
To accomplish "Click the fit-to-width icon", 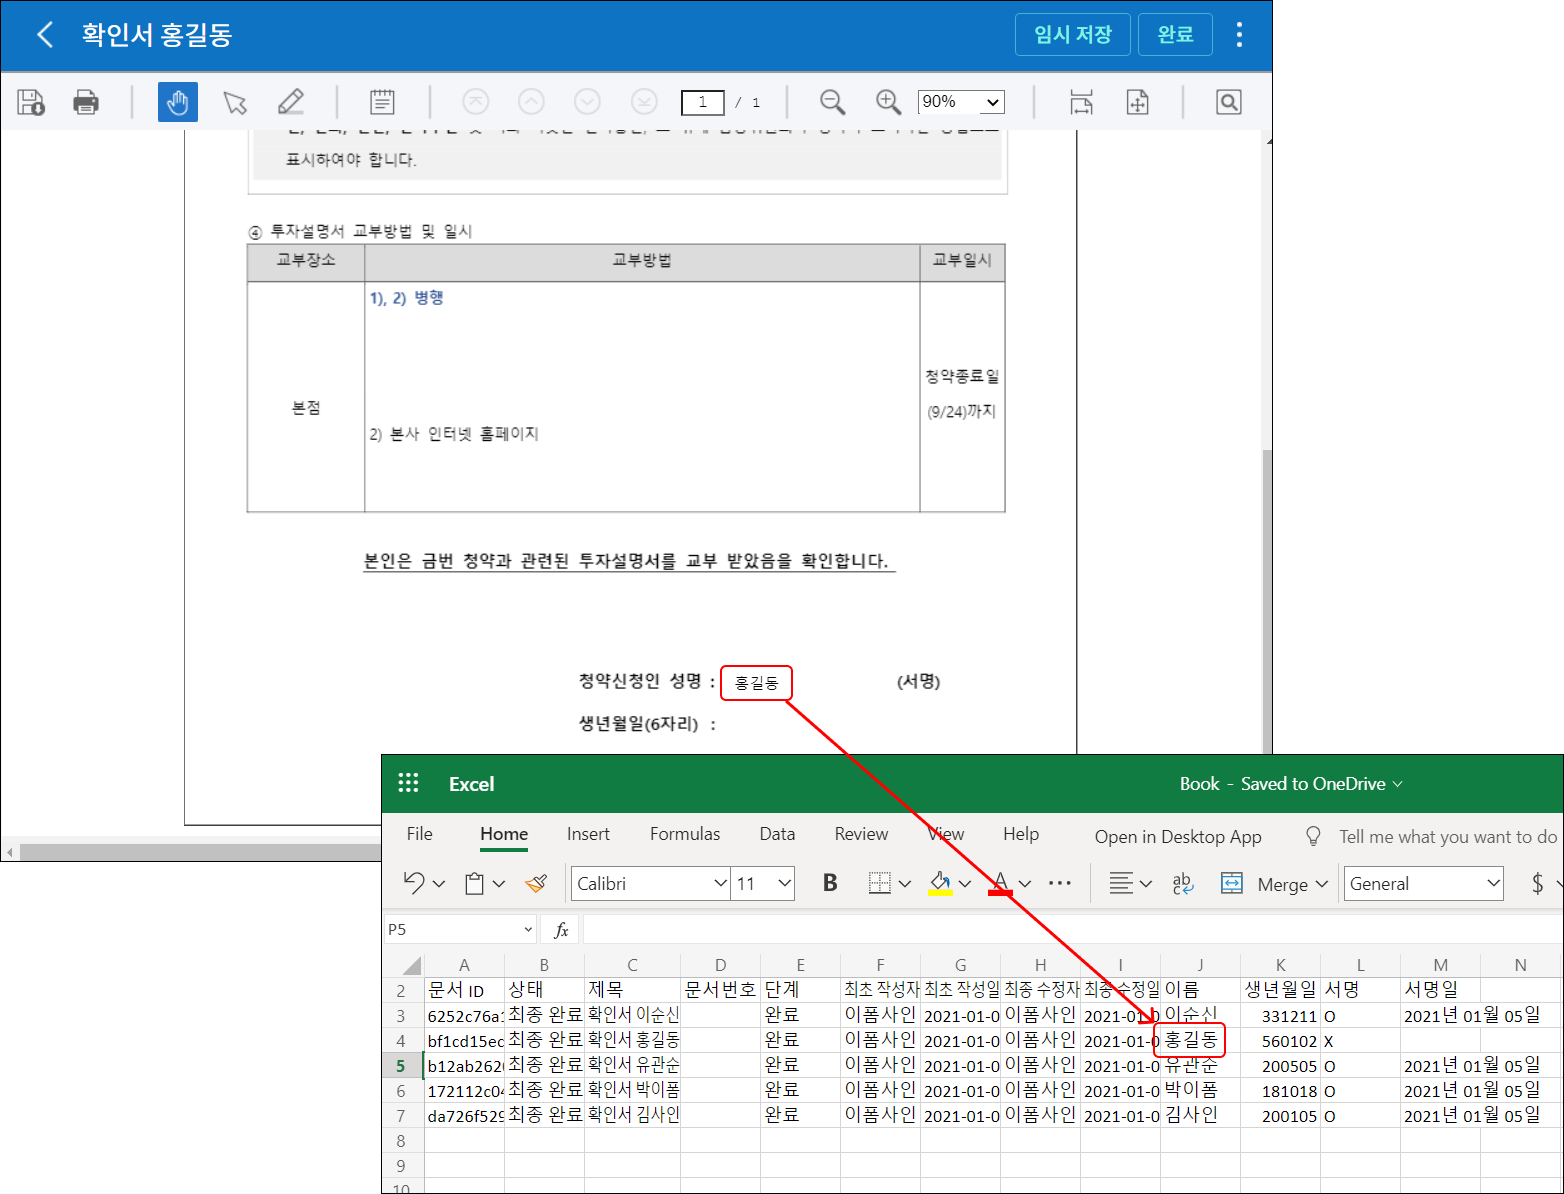I will (x=1081, y=102).
